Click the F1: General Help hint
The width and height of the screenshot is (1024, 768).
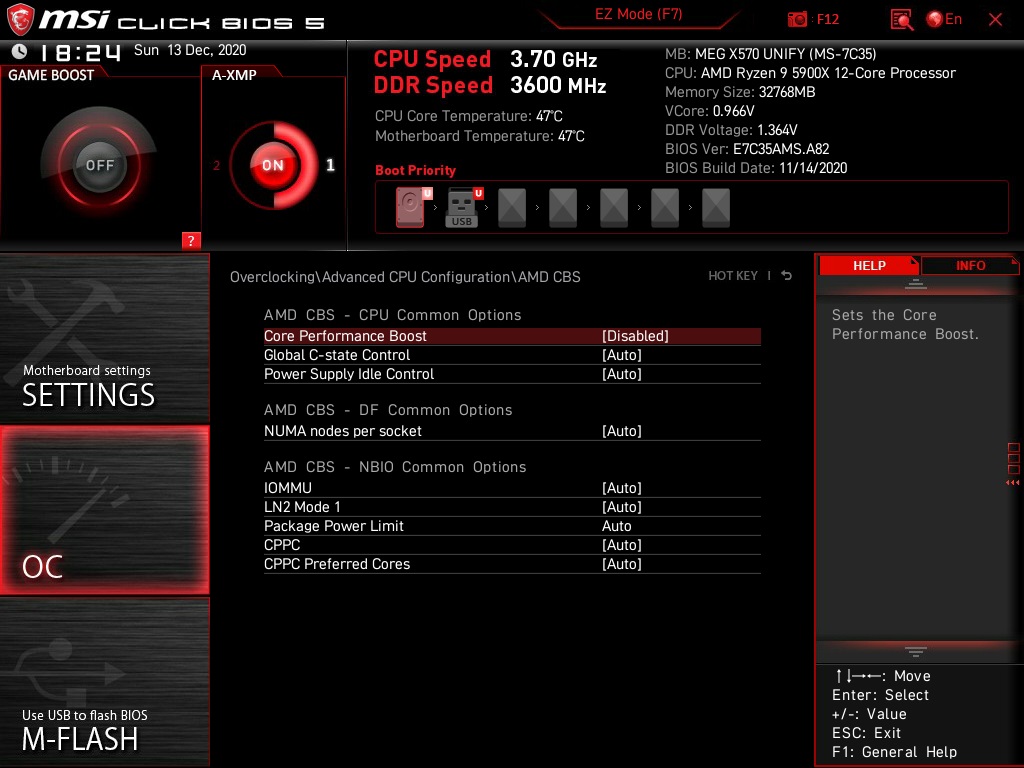pyautogui.click(x=895, y=752)
